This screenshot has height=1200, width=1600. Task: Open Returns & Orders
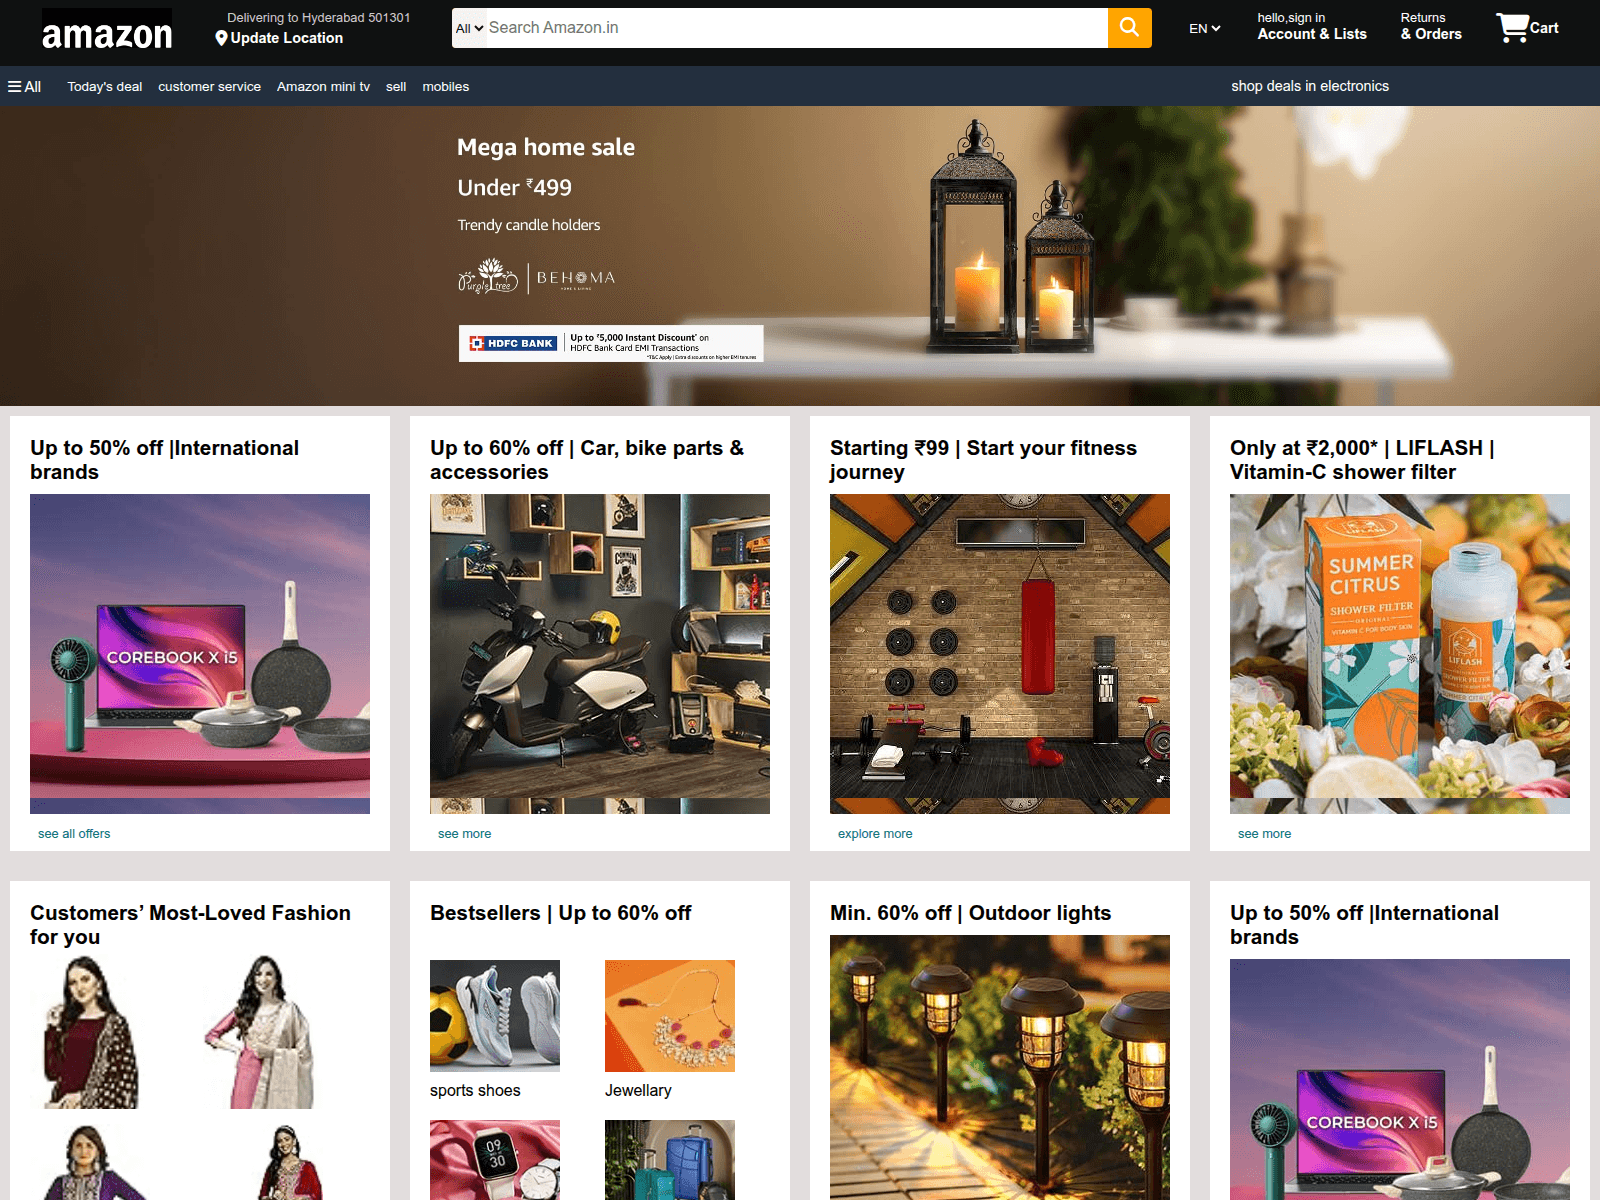1430,27
